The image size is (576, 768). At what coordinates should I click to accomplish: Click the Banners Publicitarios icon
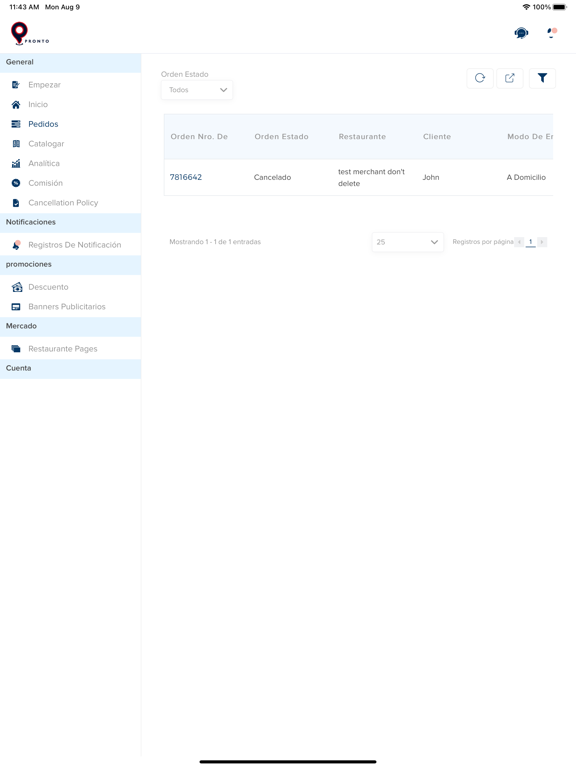[x=16, y=307]
